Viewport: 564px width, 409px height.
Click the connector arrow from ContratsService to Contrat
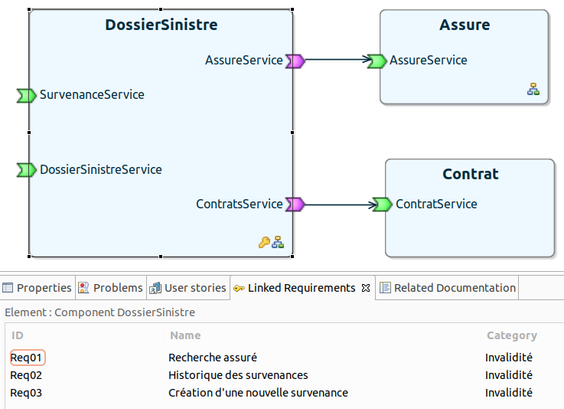pyautogui.click(x=340, y=205)
